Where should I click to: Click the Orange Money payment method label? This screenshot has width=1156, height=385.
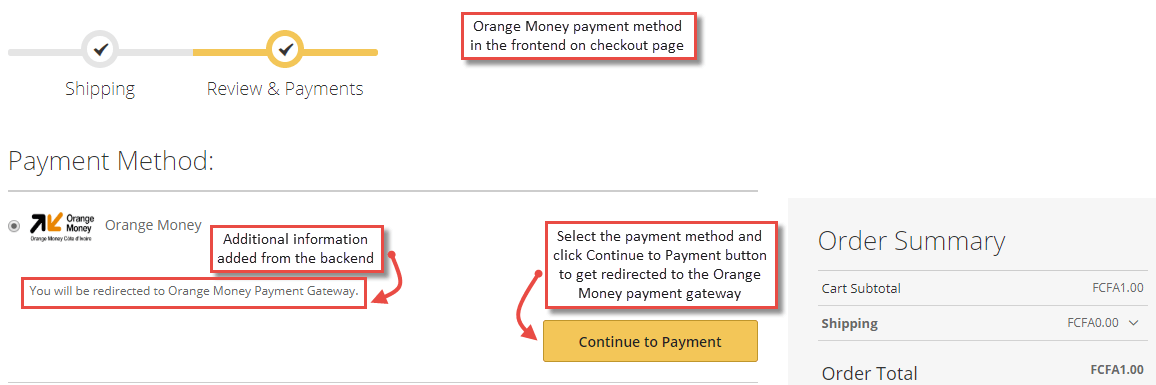tap(153, 225)
